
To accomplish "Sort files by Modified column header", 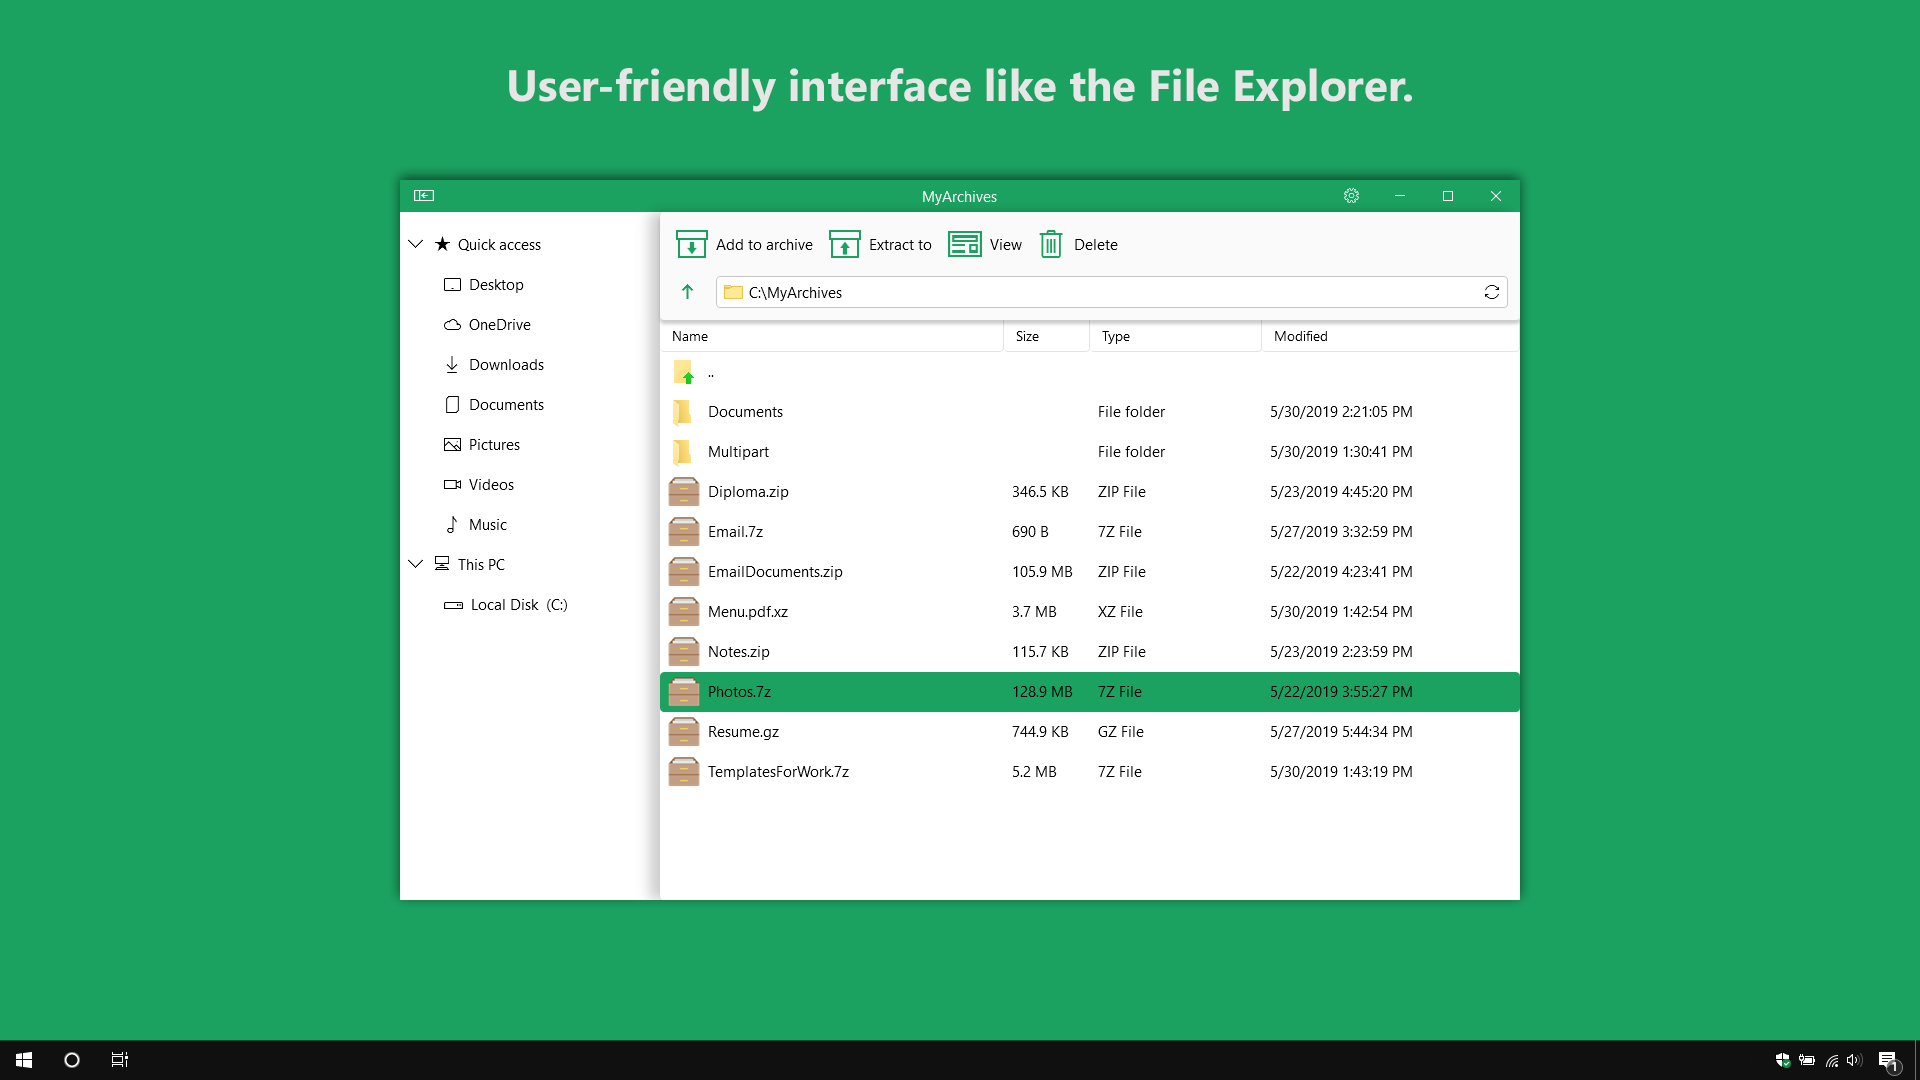I will point(1388,336).
